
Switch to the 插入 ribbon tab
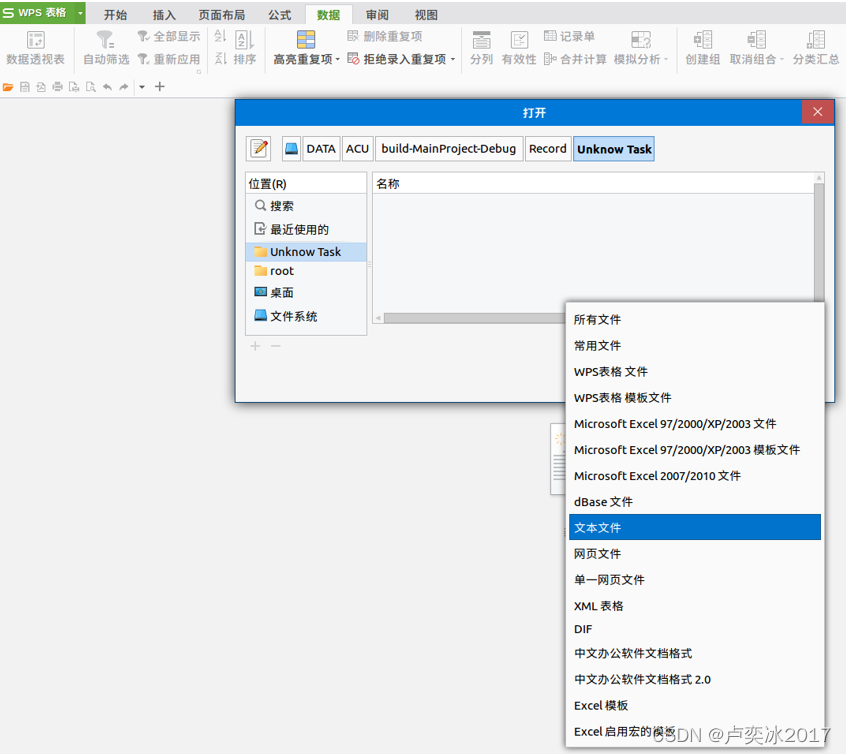[164, 15]
